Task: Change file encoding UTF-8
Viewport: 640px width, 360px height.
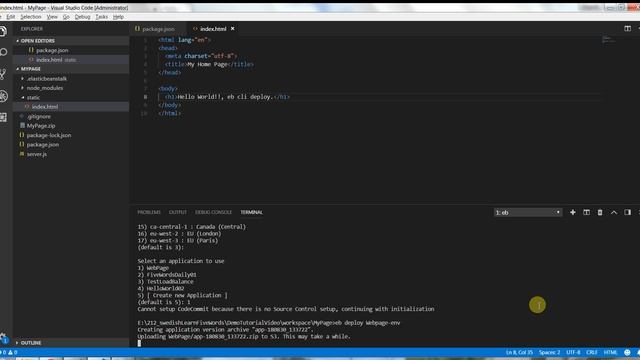Action: pyautogui.click(x=573, y=352)
